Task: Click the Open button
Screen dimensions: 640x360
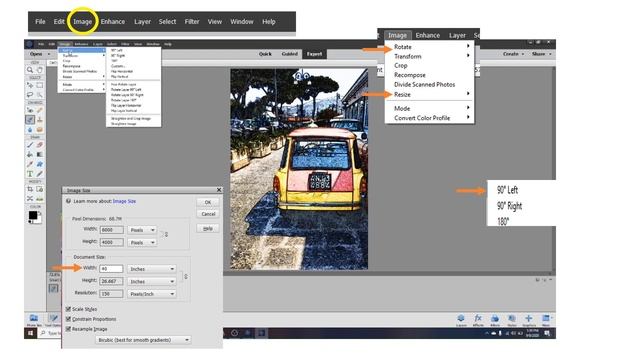Action: (36, 54)
